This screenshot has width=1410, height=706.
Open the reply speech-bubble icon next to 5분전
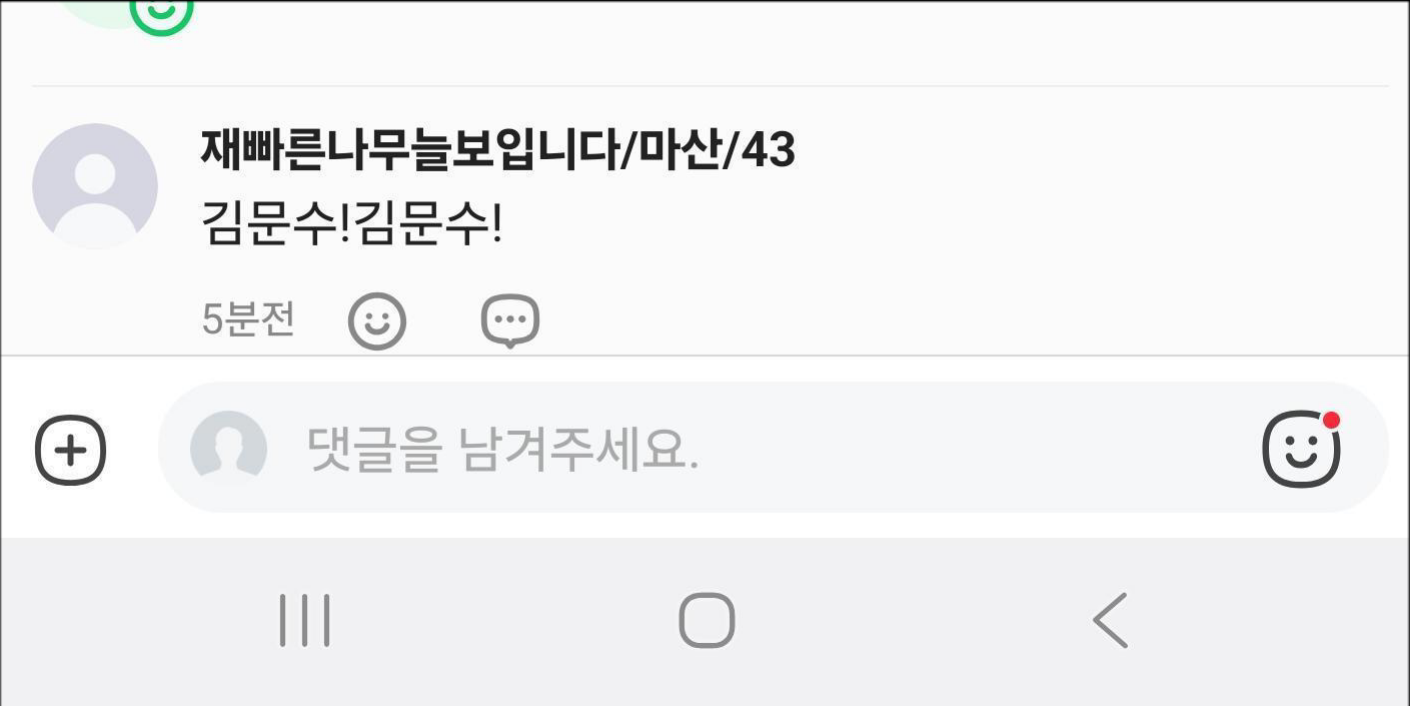tap(511, 321)
